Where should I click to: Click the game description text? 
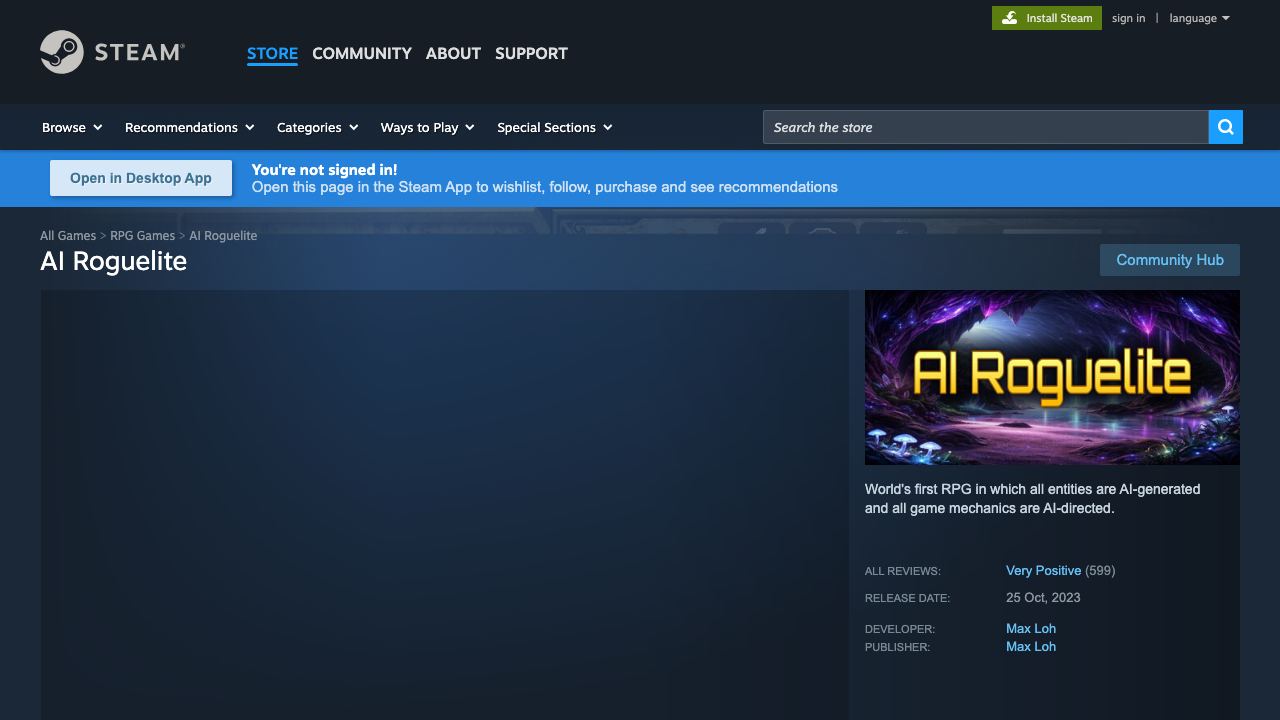1033,498
